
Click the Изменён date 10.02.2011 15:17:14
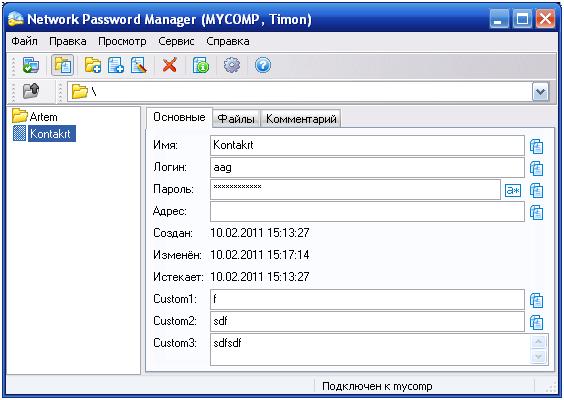coord(260,255)
